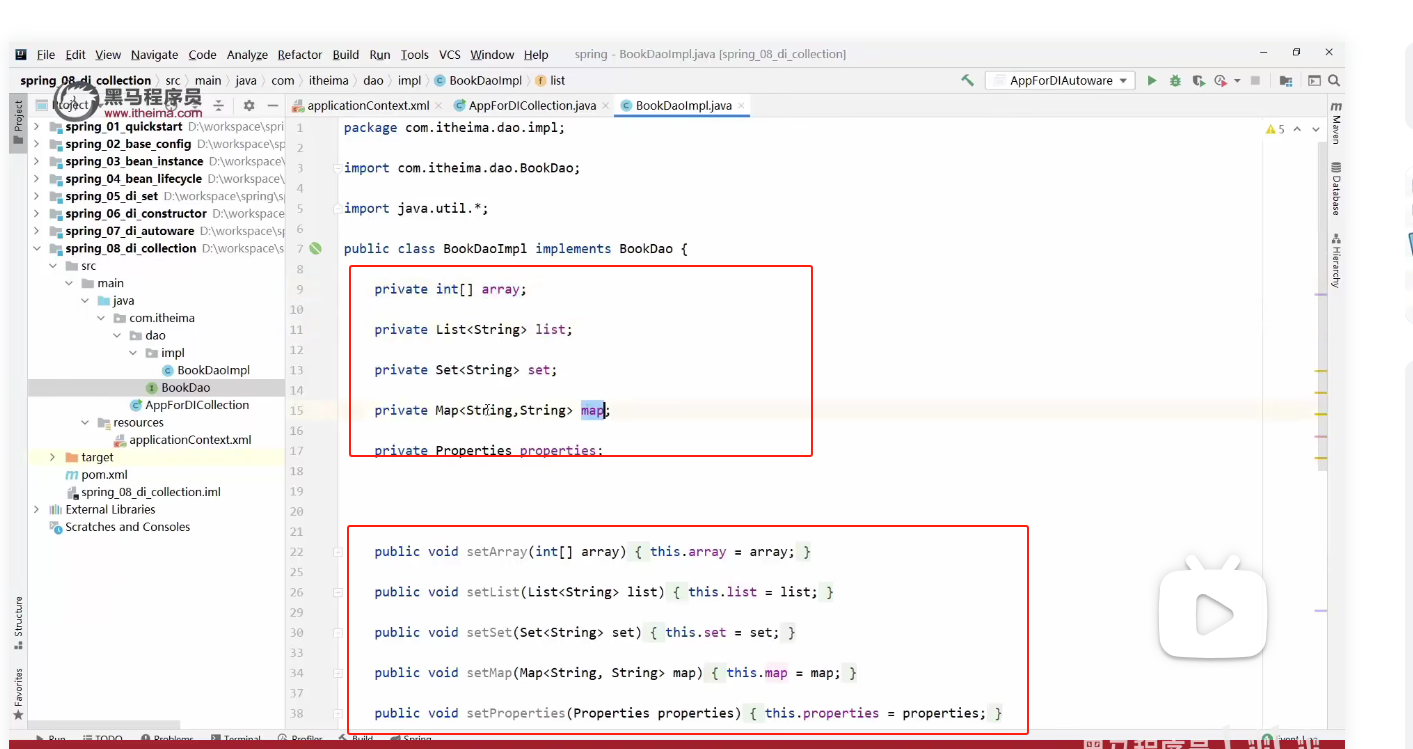Click the line 7 gutter implementation icon
This screenshot has height=749, width=1413.
[x=316, y=248]
